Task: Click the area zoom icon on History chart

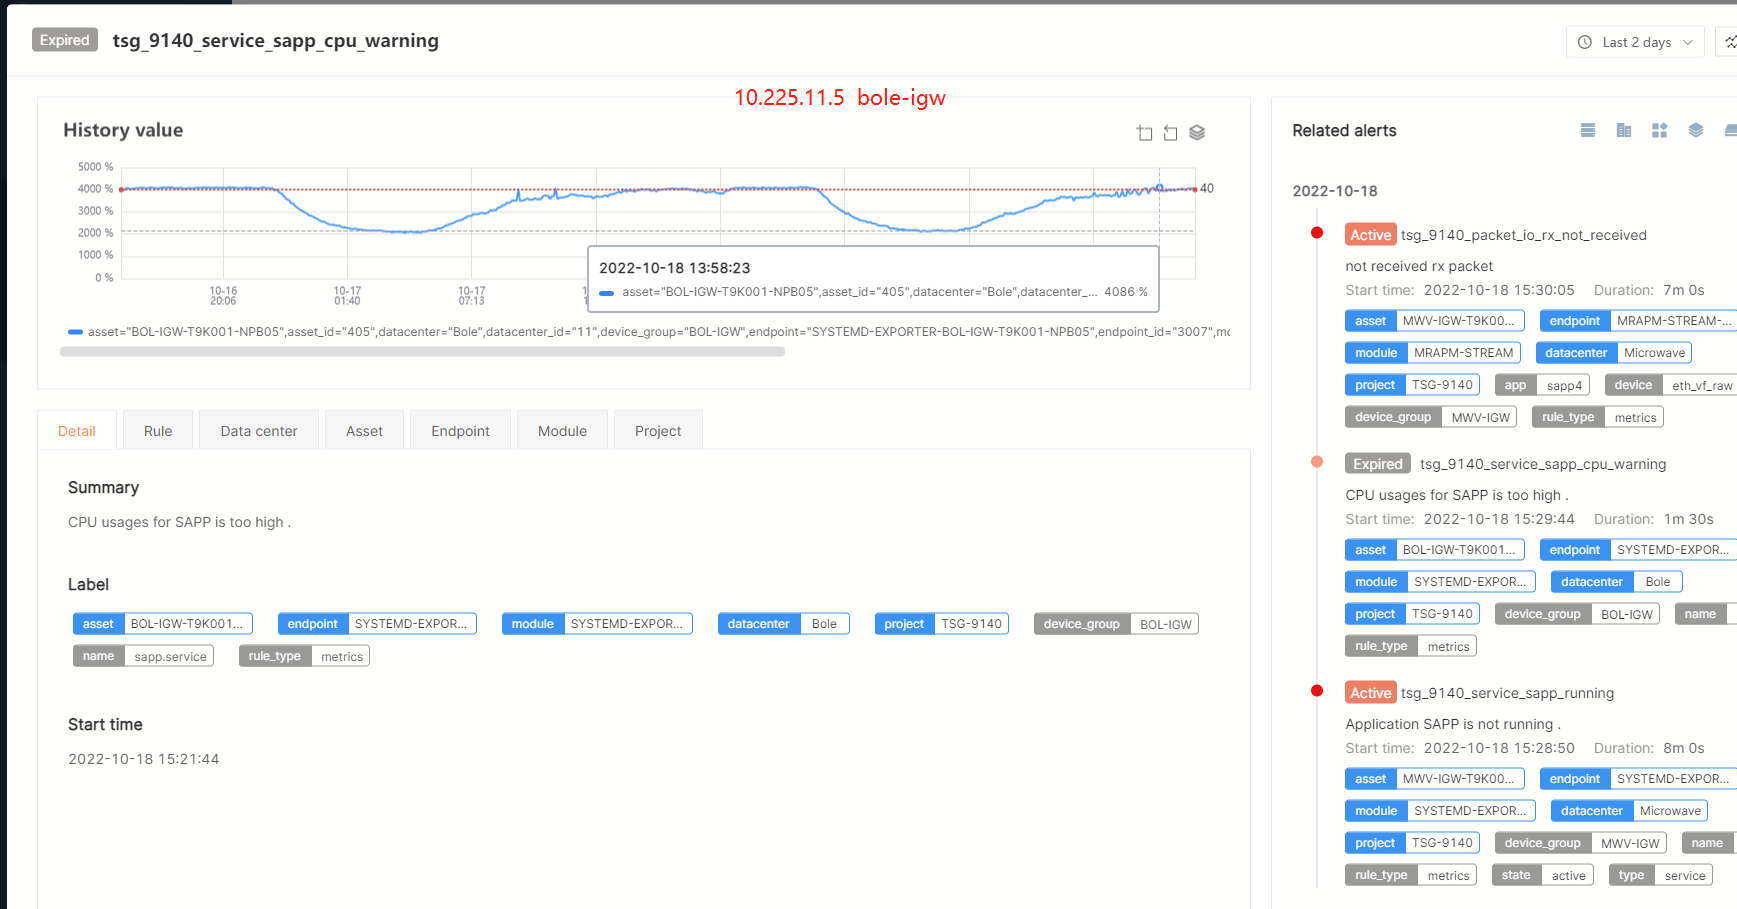Action: (x=1144, y=133)
